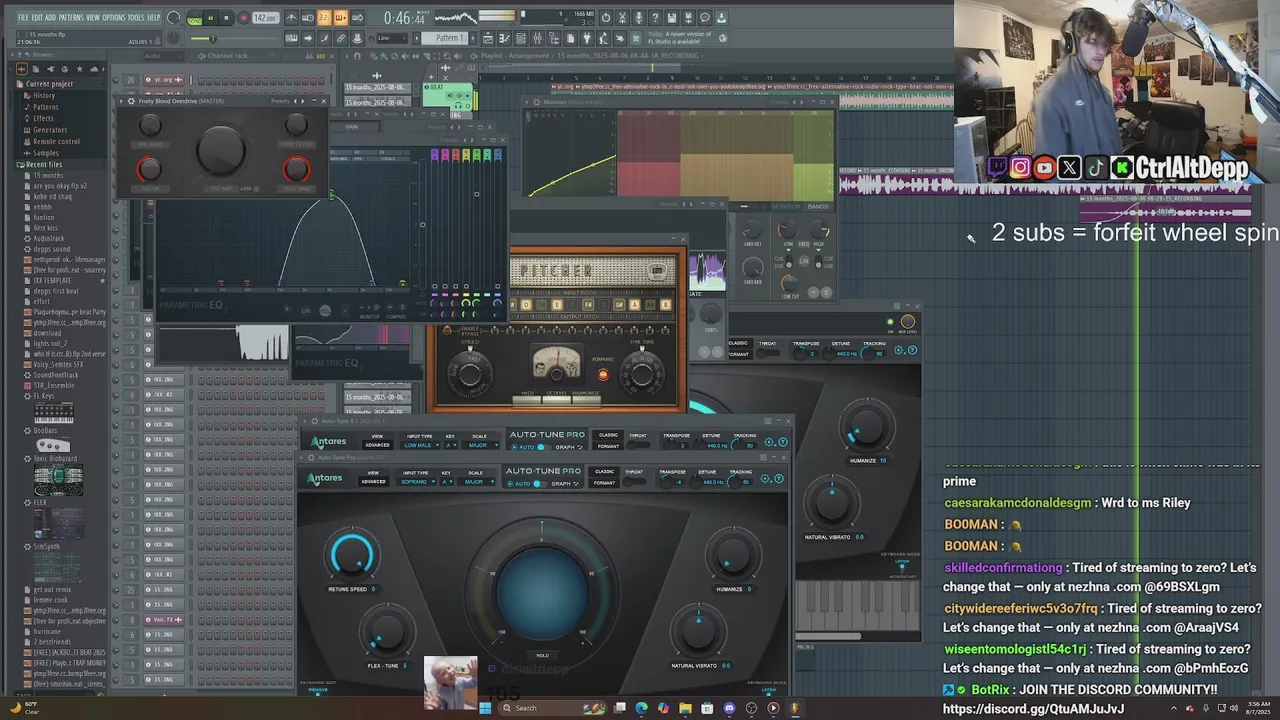
Task: Toggle AUTO/GRAPH switch in front Auto-Tune Pro
Action: tap(538, 484)
